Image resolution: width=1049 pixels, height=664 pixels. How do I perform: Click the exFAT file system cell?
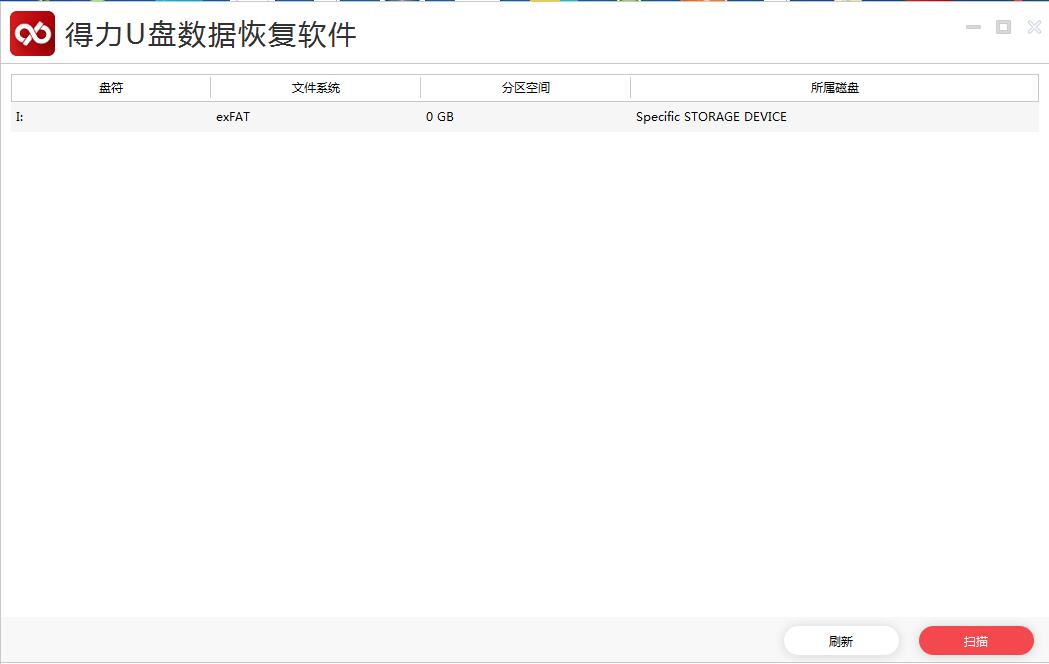coord(232,116)
